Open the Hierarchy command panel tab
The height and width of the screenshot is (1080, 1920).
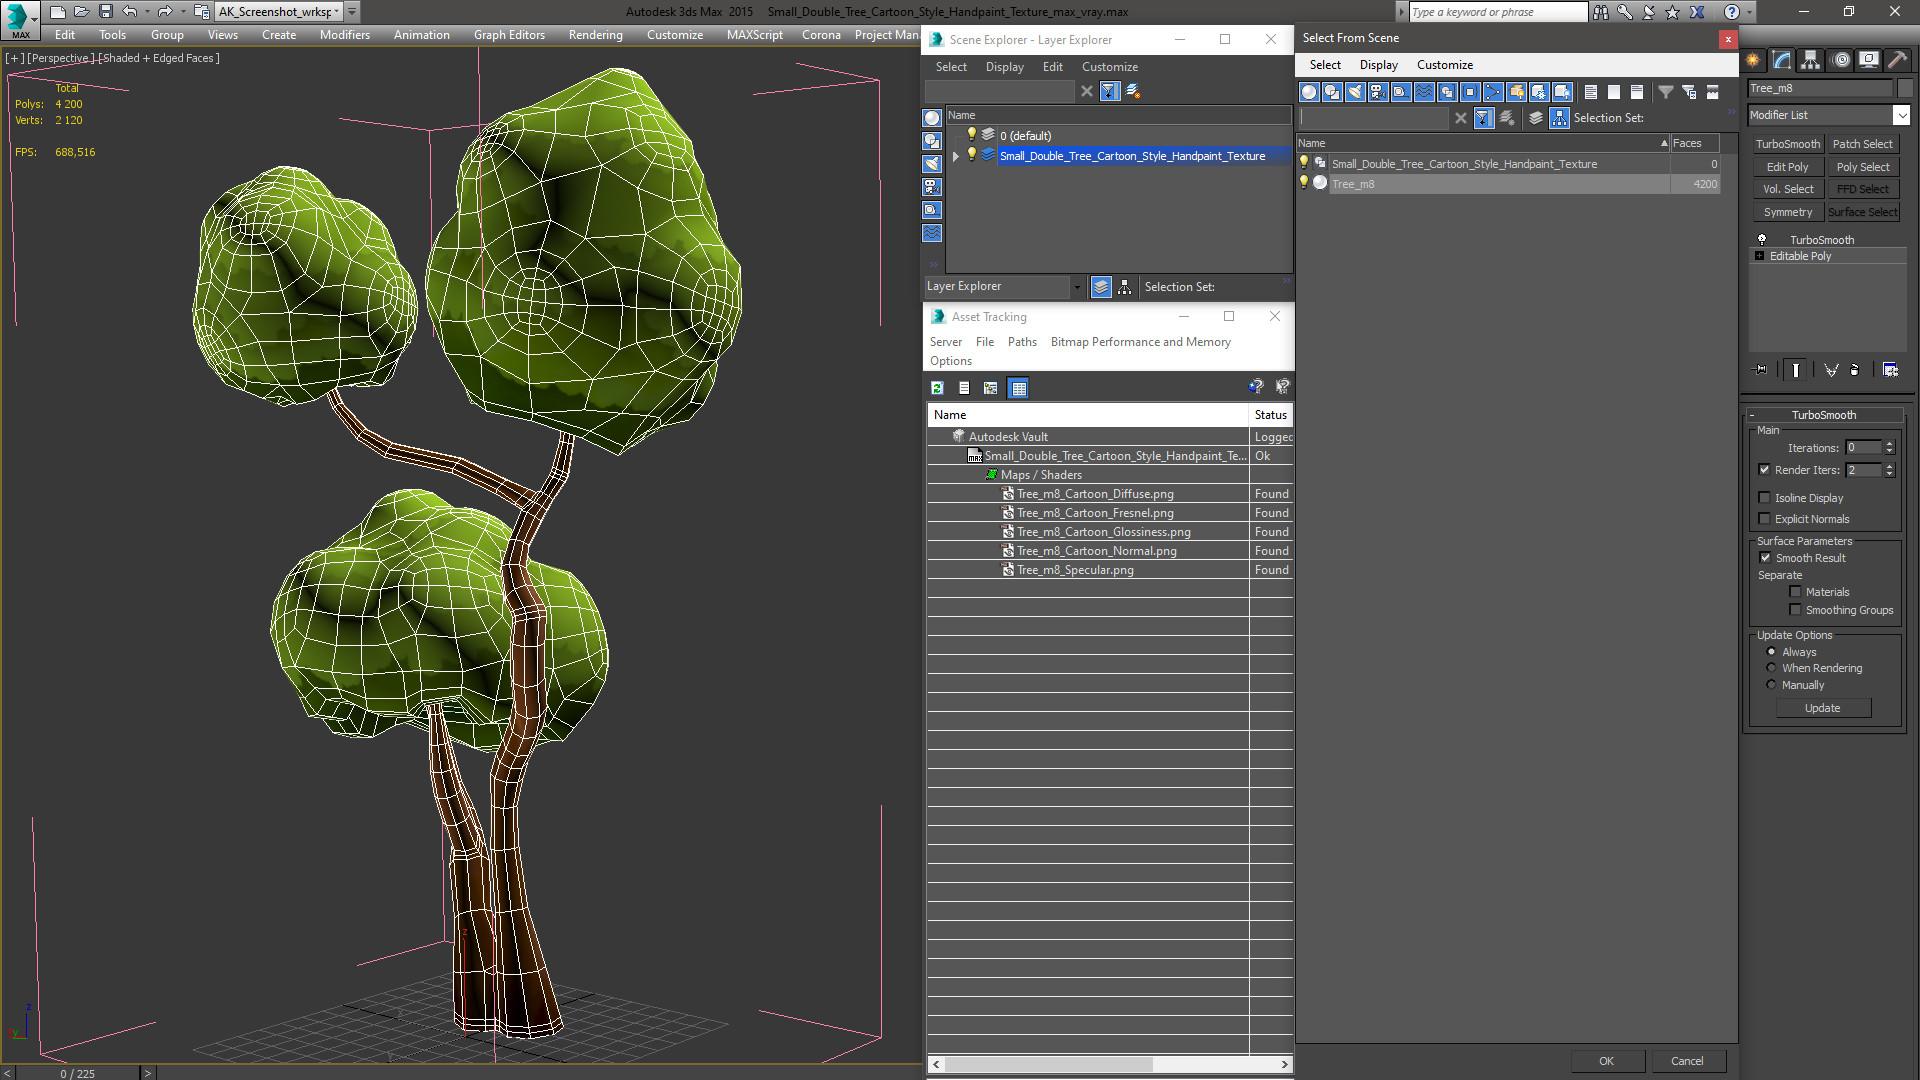pos(1811,60)
